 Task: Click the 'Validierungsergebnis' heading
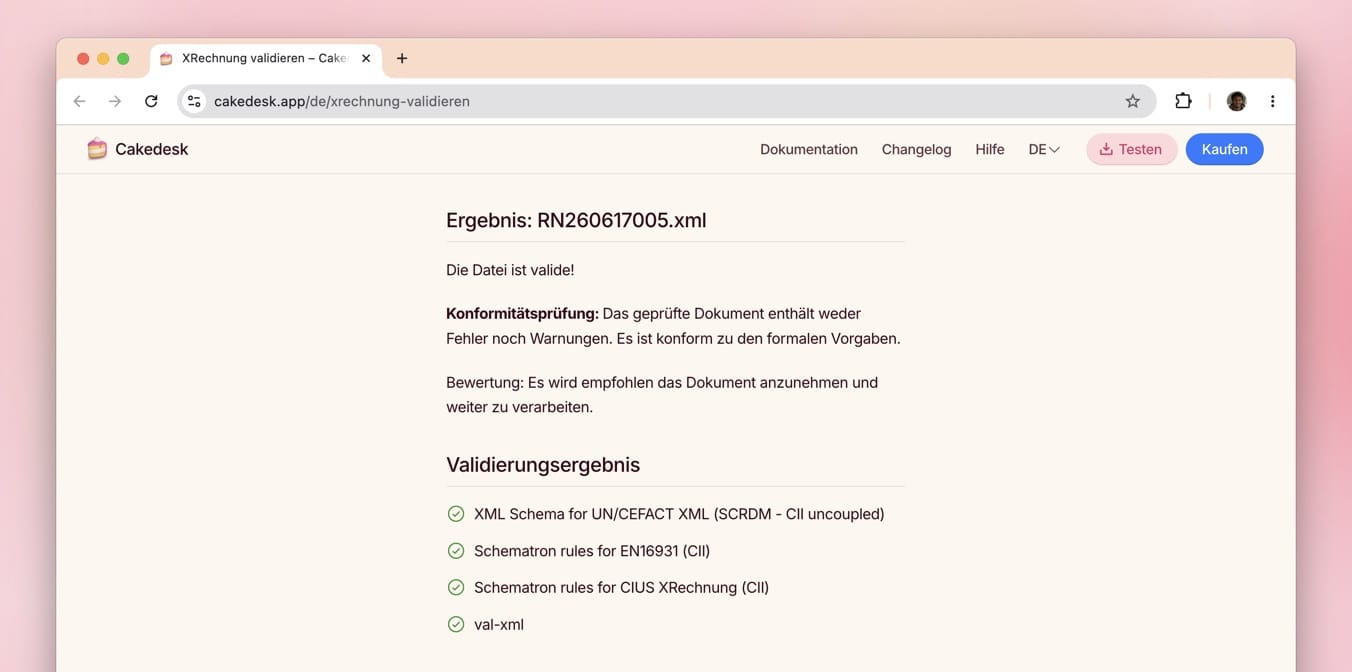pos(543,465)
